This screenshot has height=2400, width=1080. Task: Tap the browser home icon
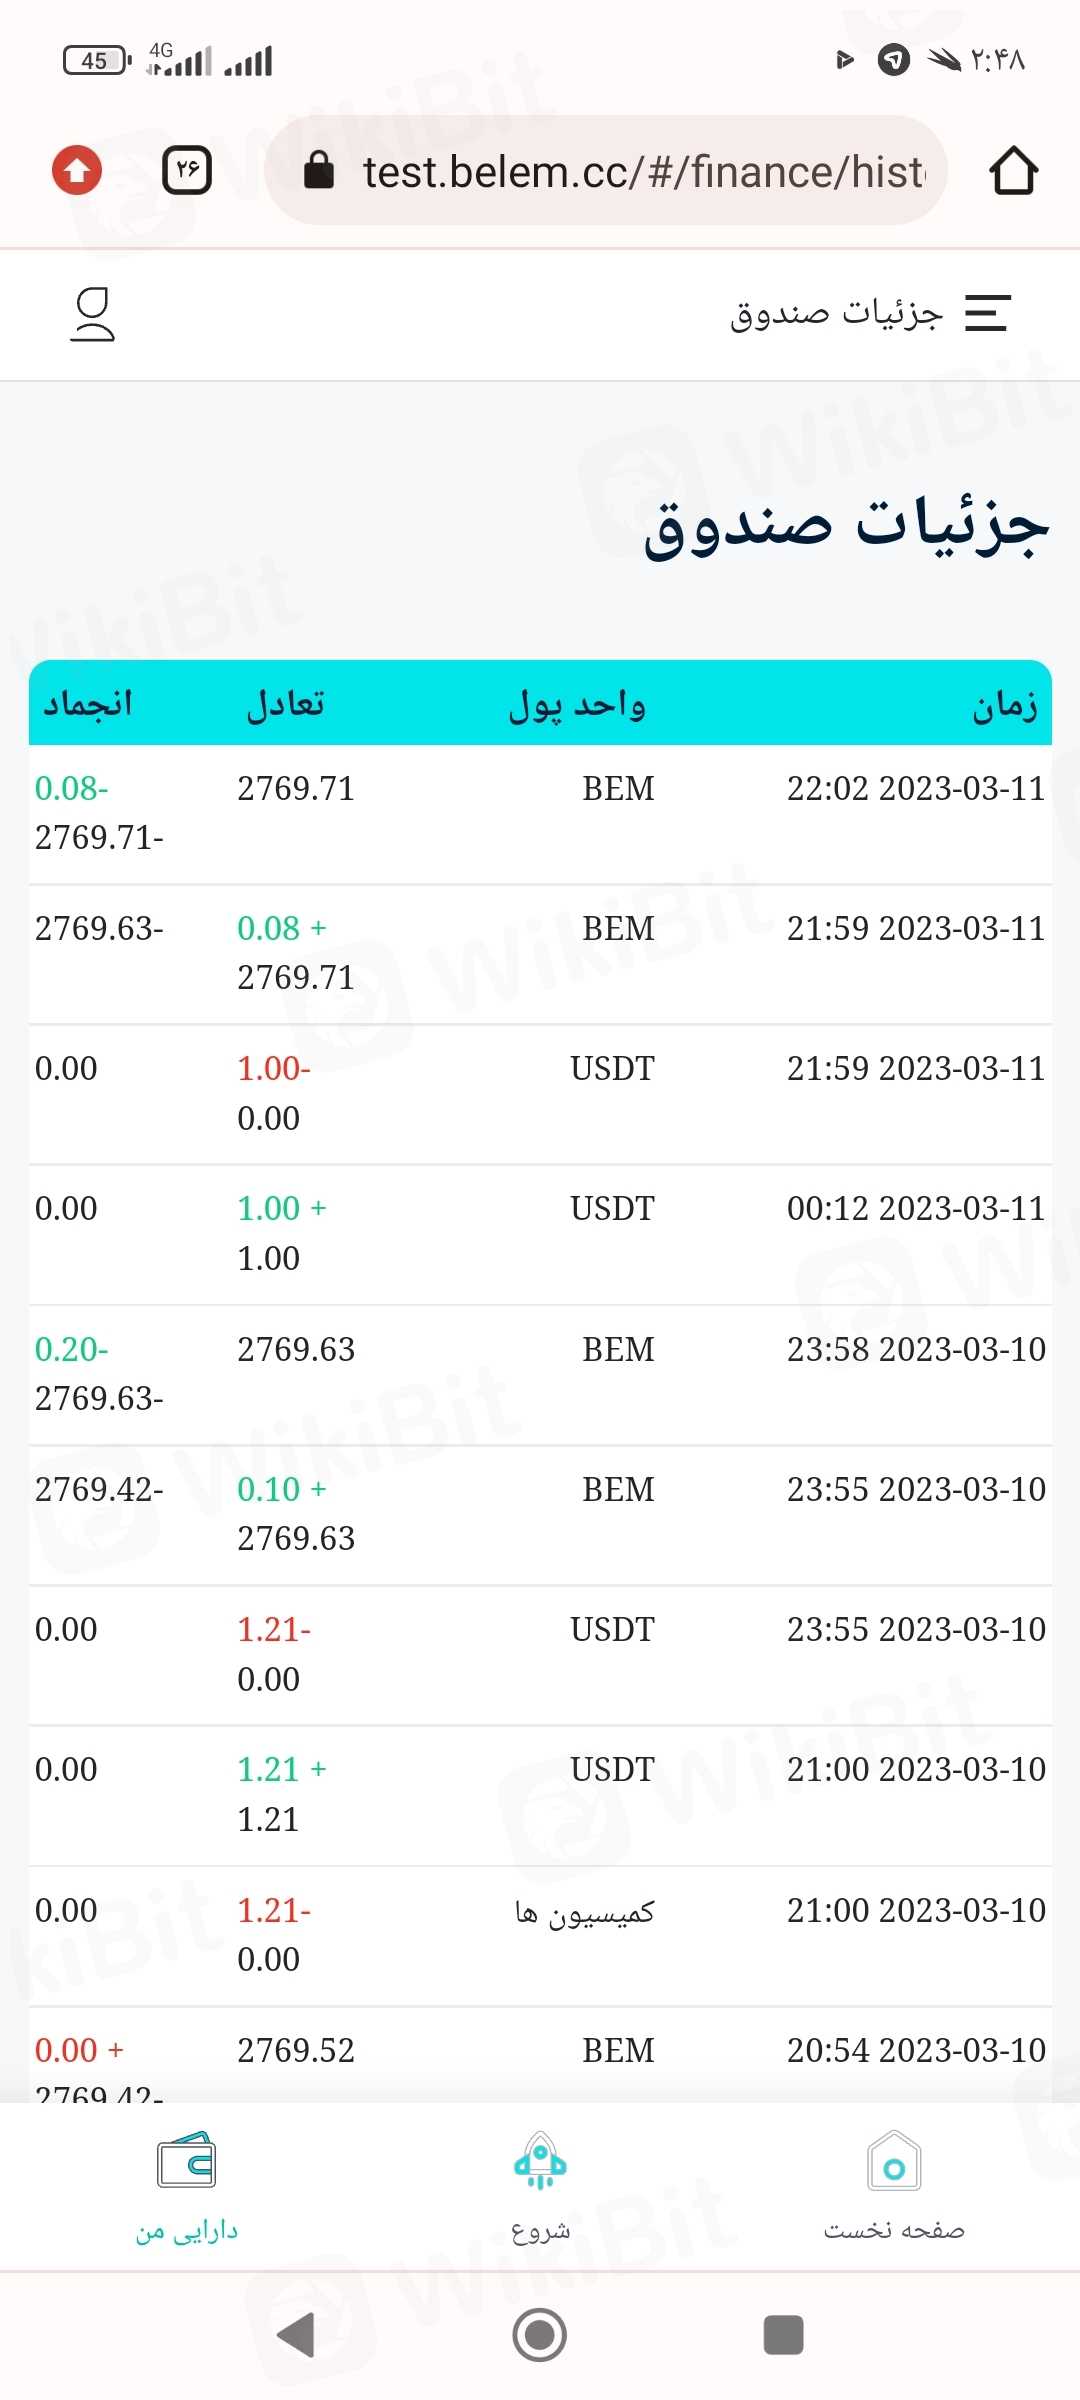pyautogui.click(x=1013, y=171)
